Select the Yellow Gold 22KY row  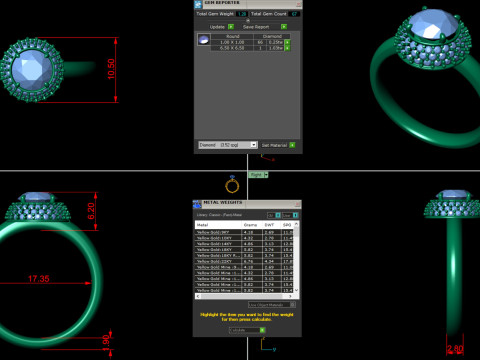pos(244,261)
